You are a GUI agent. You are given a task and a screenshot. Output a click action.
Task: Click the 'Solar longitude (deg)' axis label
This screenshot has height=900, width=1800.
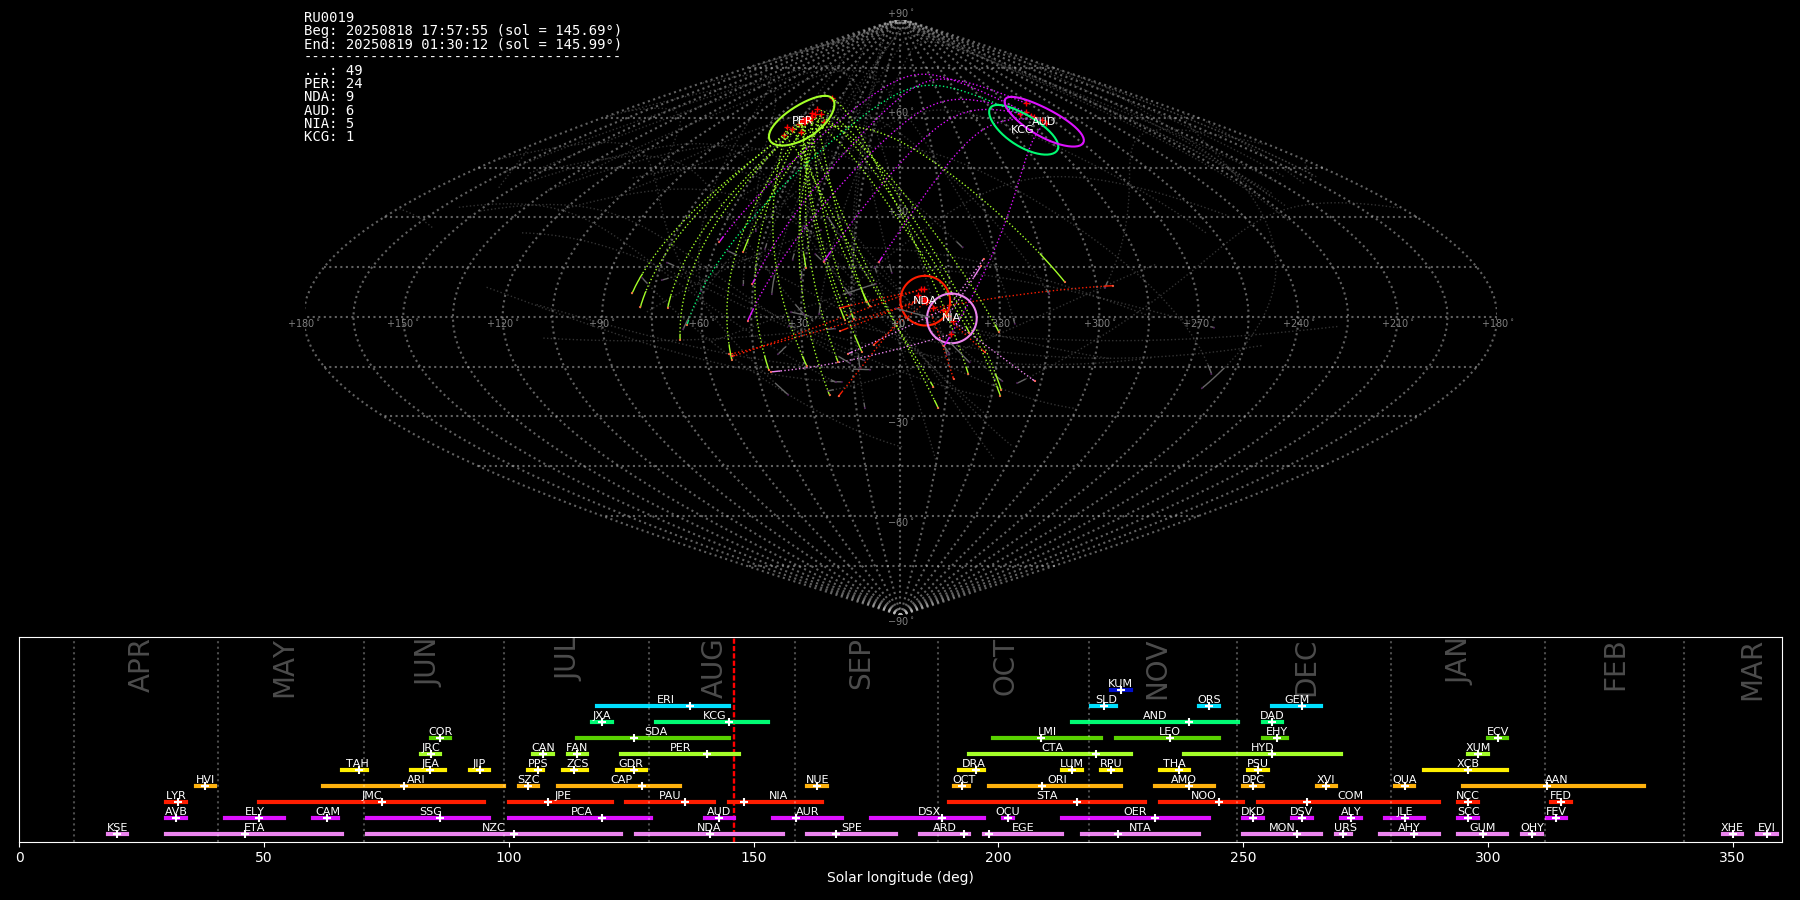900,877
